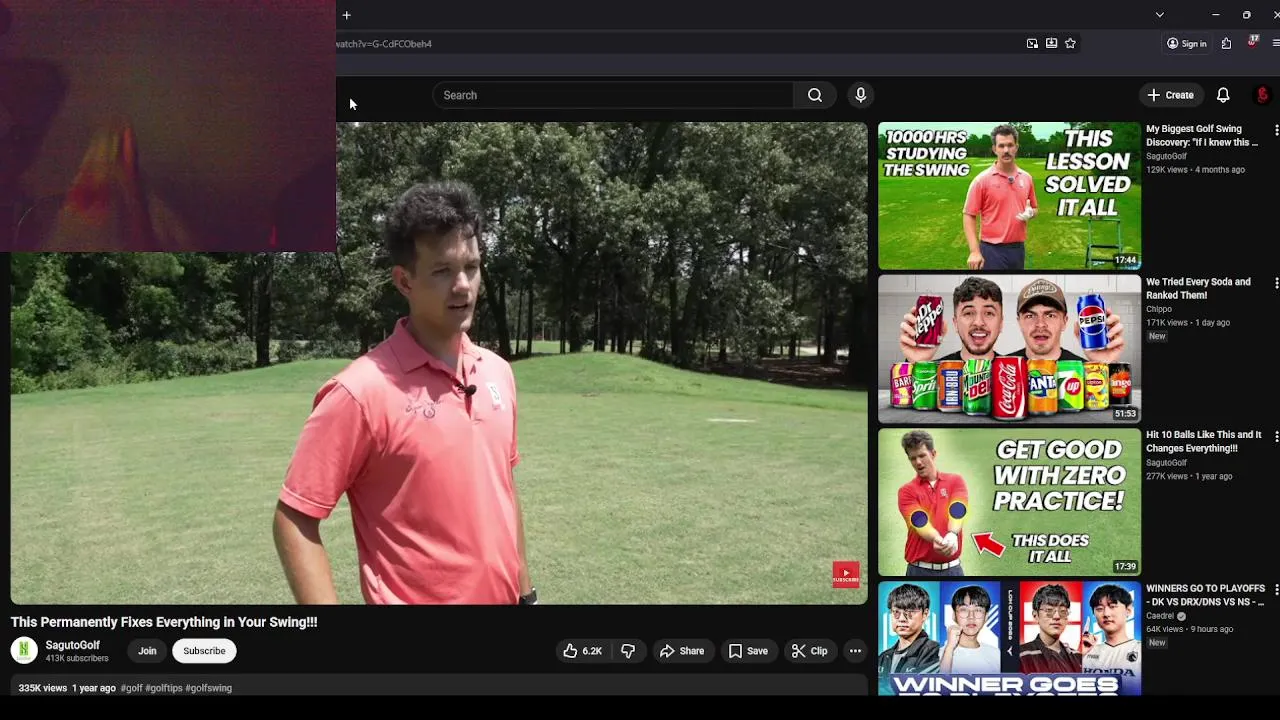Screen dimensions: 1280x720
Task: Open options for 'My Biggest Golf Swing Discovery'
Action: click(x=1276, y=130)
